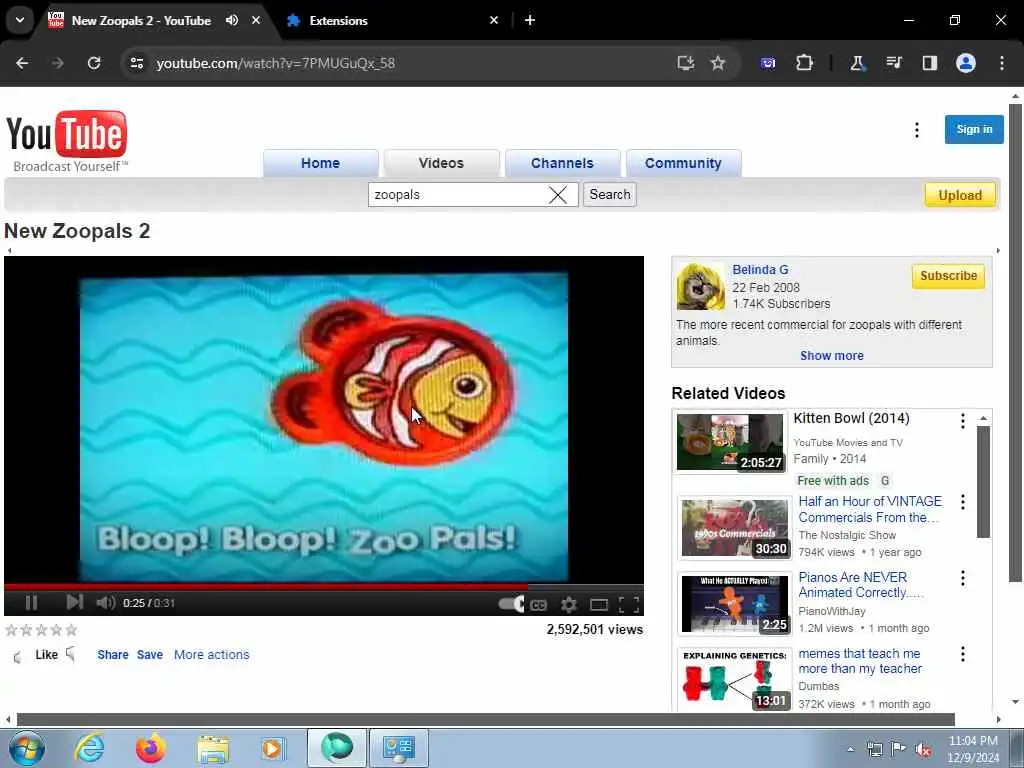The image size is (1024, 768).
Task: Rate the video with the fifth star
Action: pos(71,630)
